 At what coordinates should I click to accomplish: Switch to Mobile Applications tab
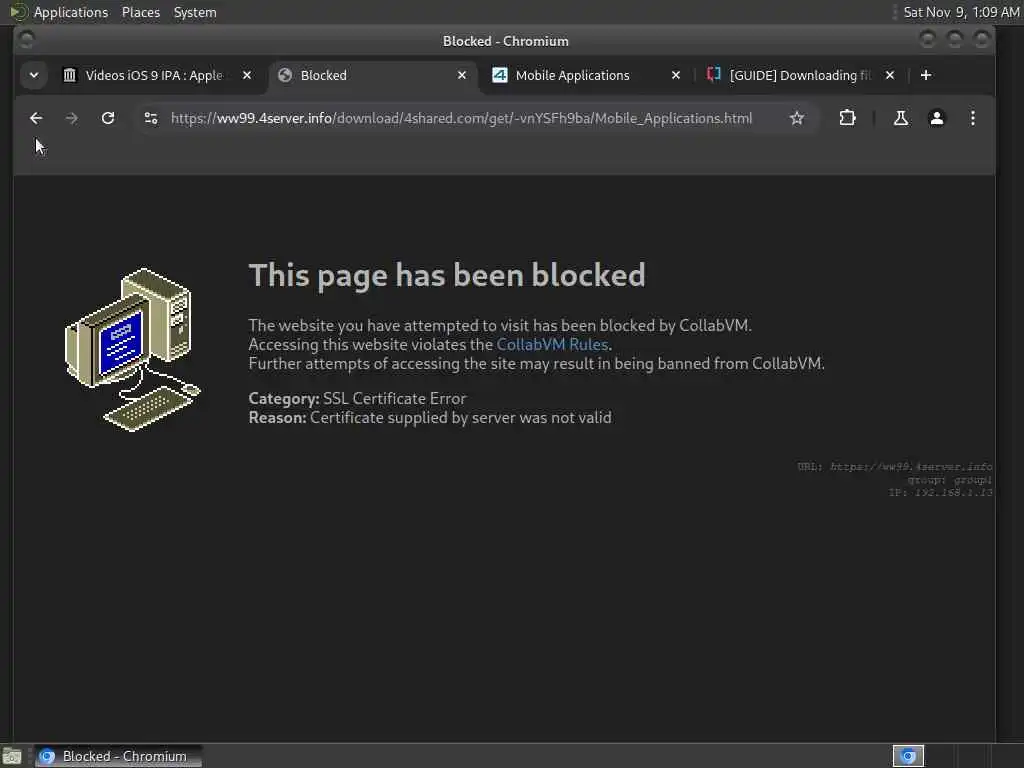[x=572, y=75]
